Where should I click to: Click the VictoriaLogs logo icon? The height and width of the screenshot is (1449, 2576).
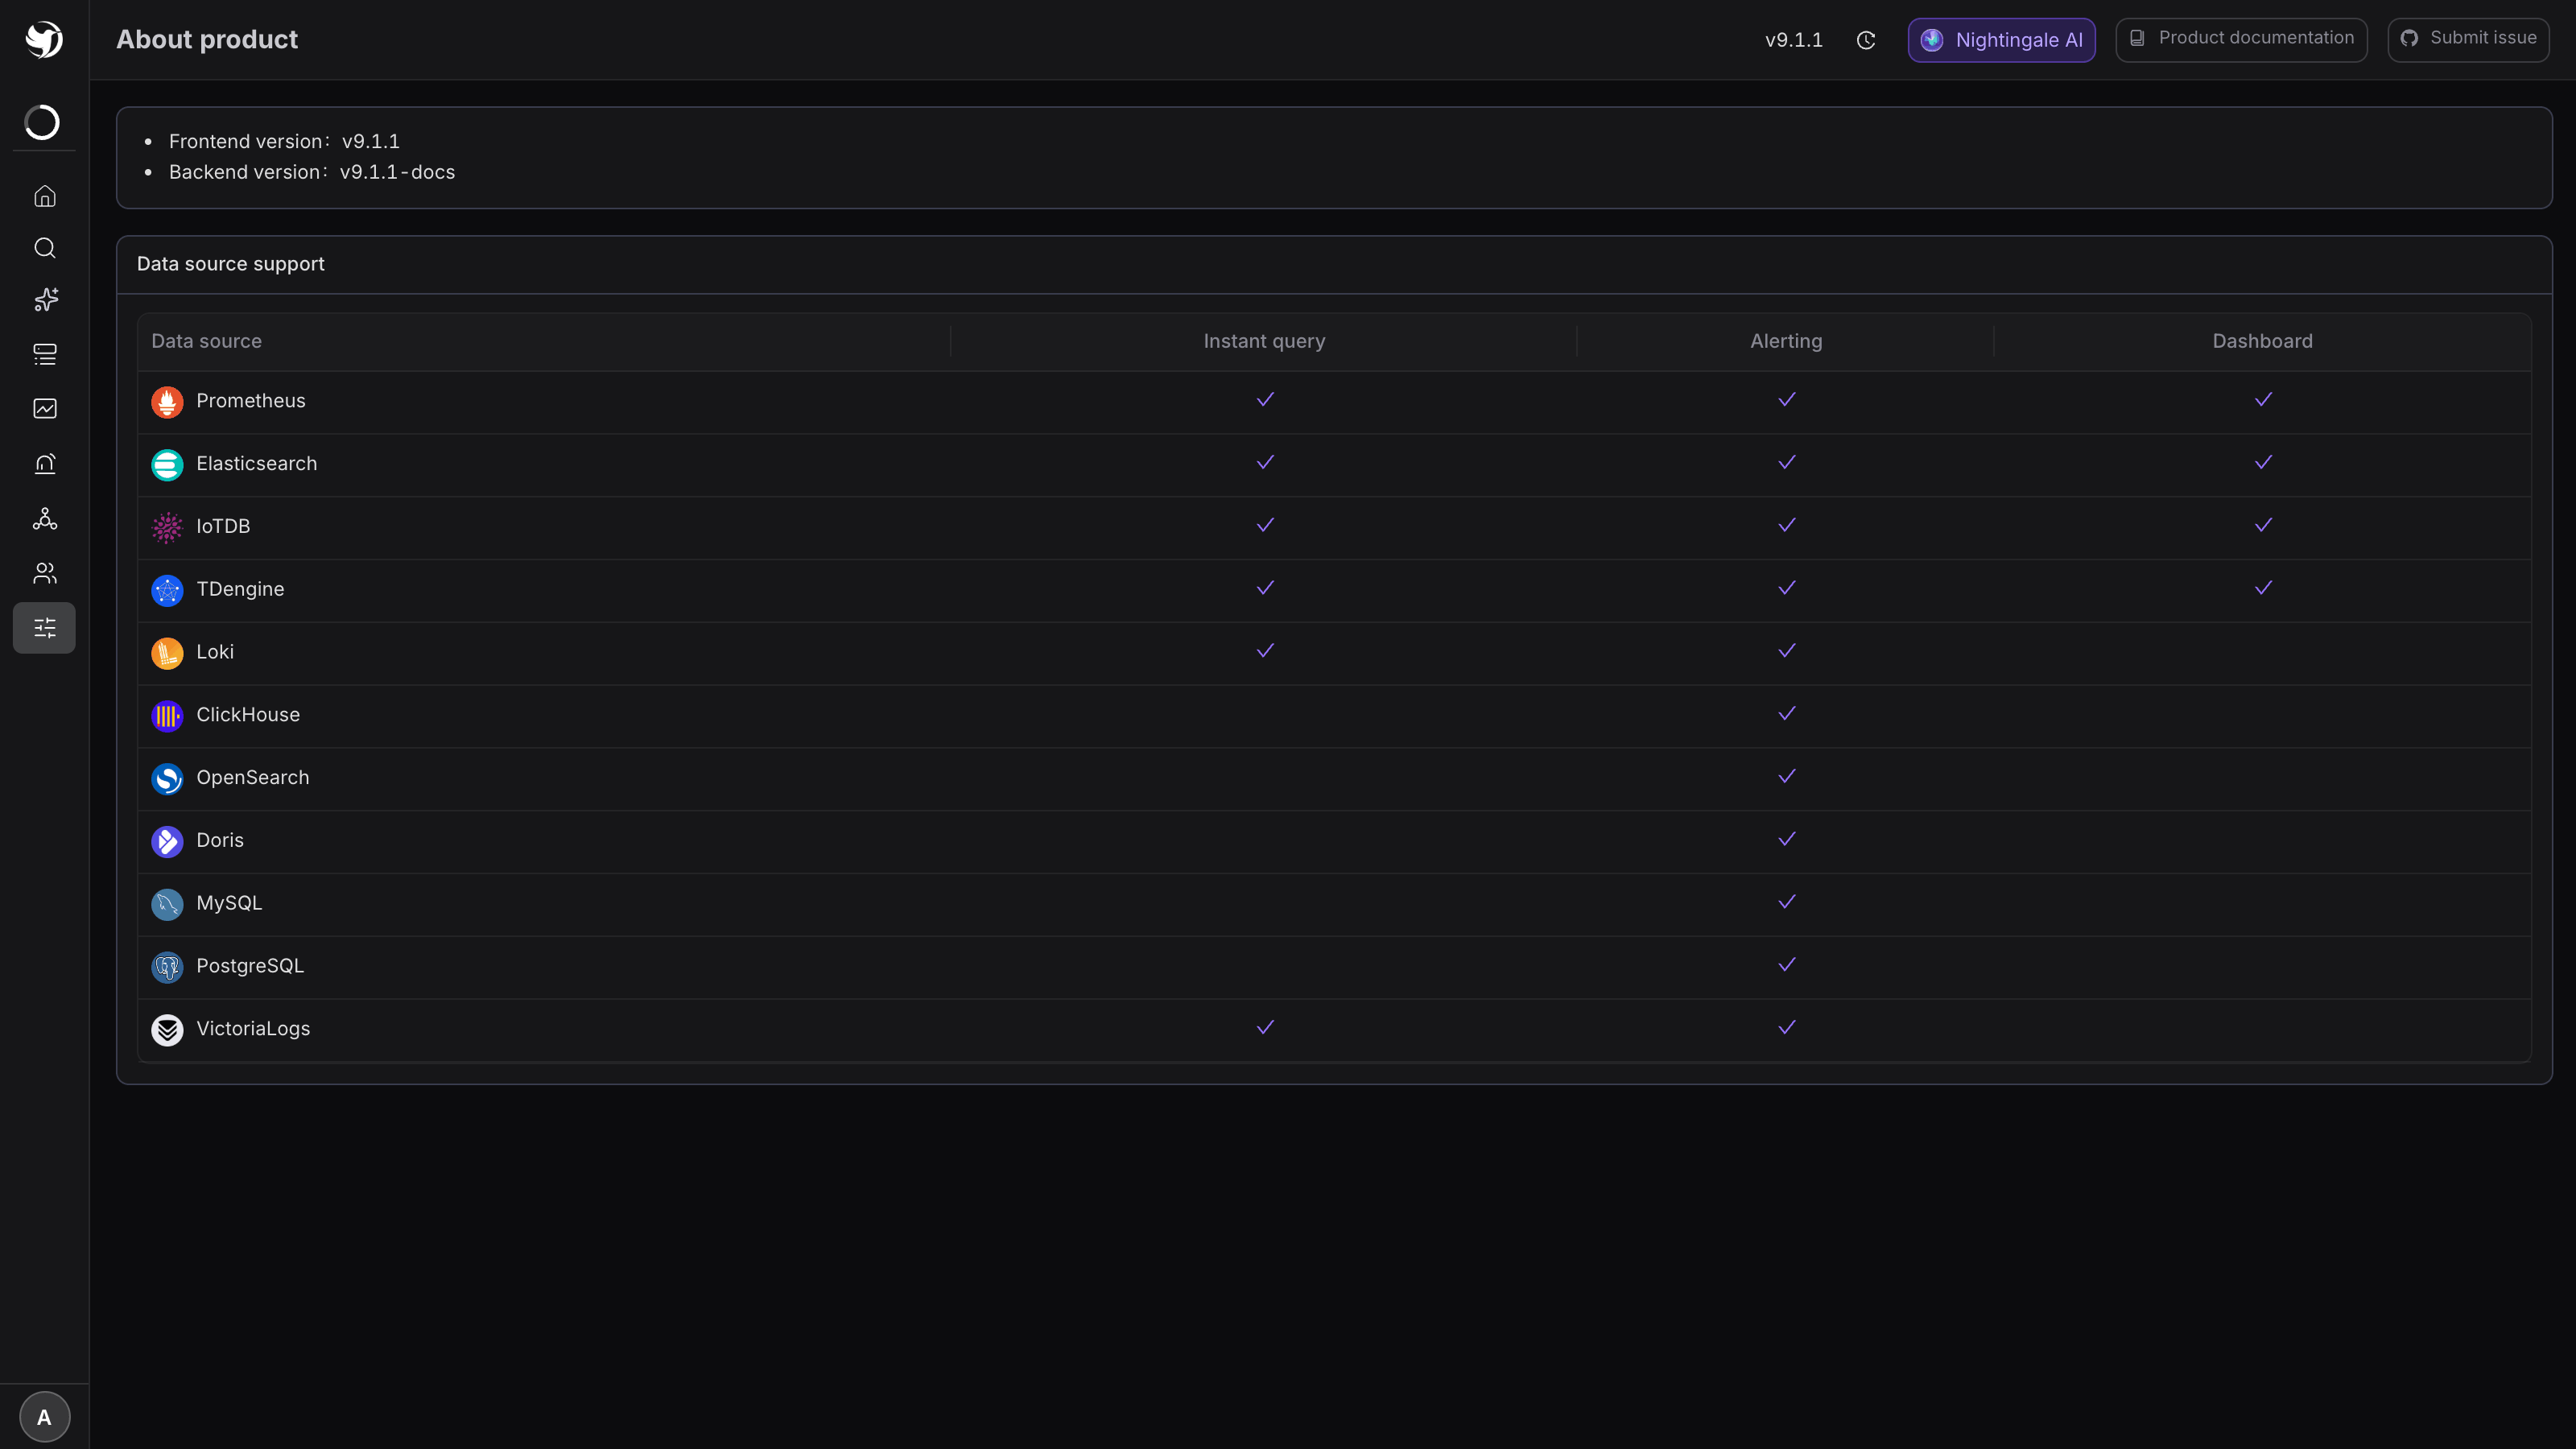coord(167,1029)
